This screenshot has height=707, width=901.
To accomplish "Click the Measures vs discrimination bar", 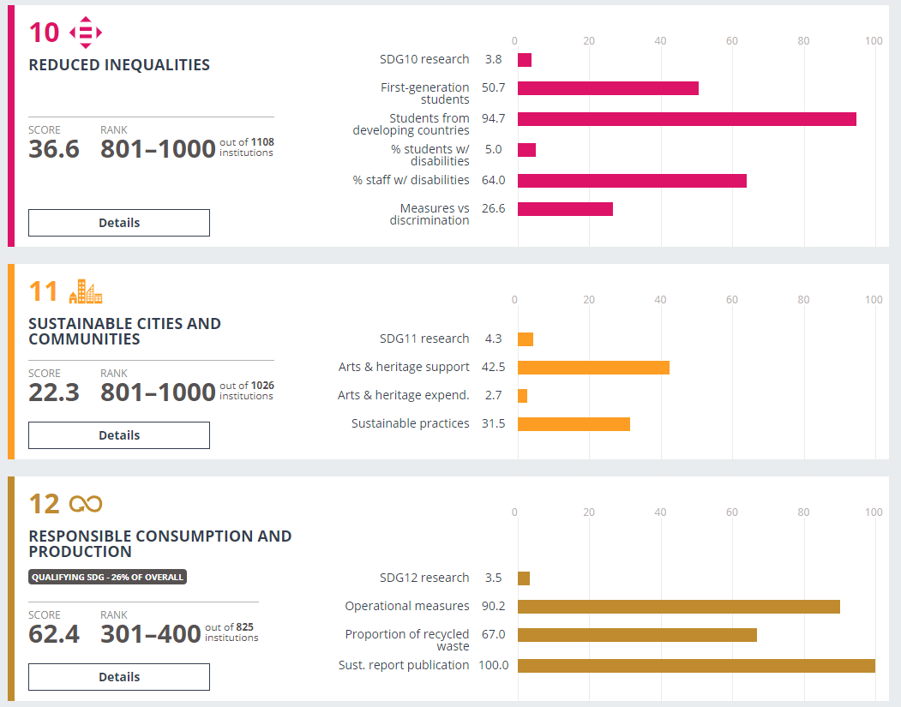I will [565, 209].
